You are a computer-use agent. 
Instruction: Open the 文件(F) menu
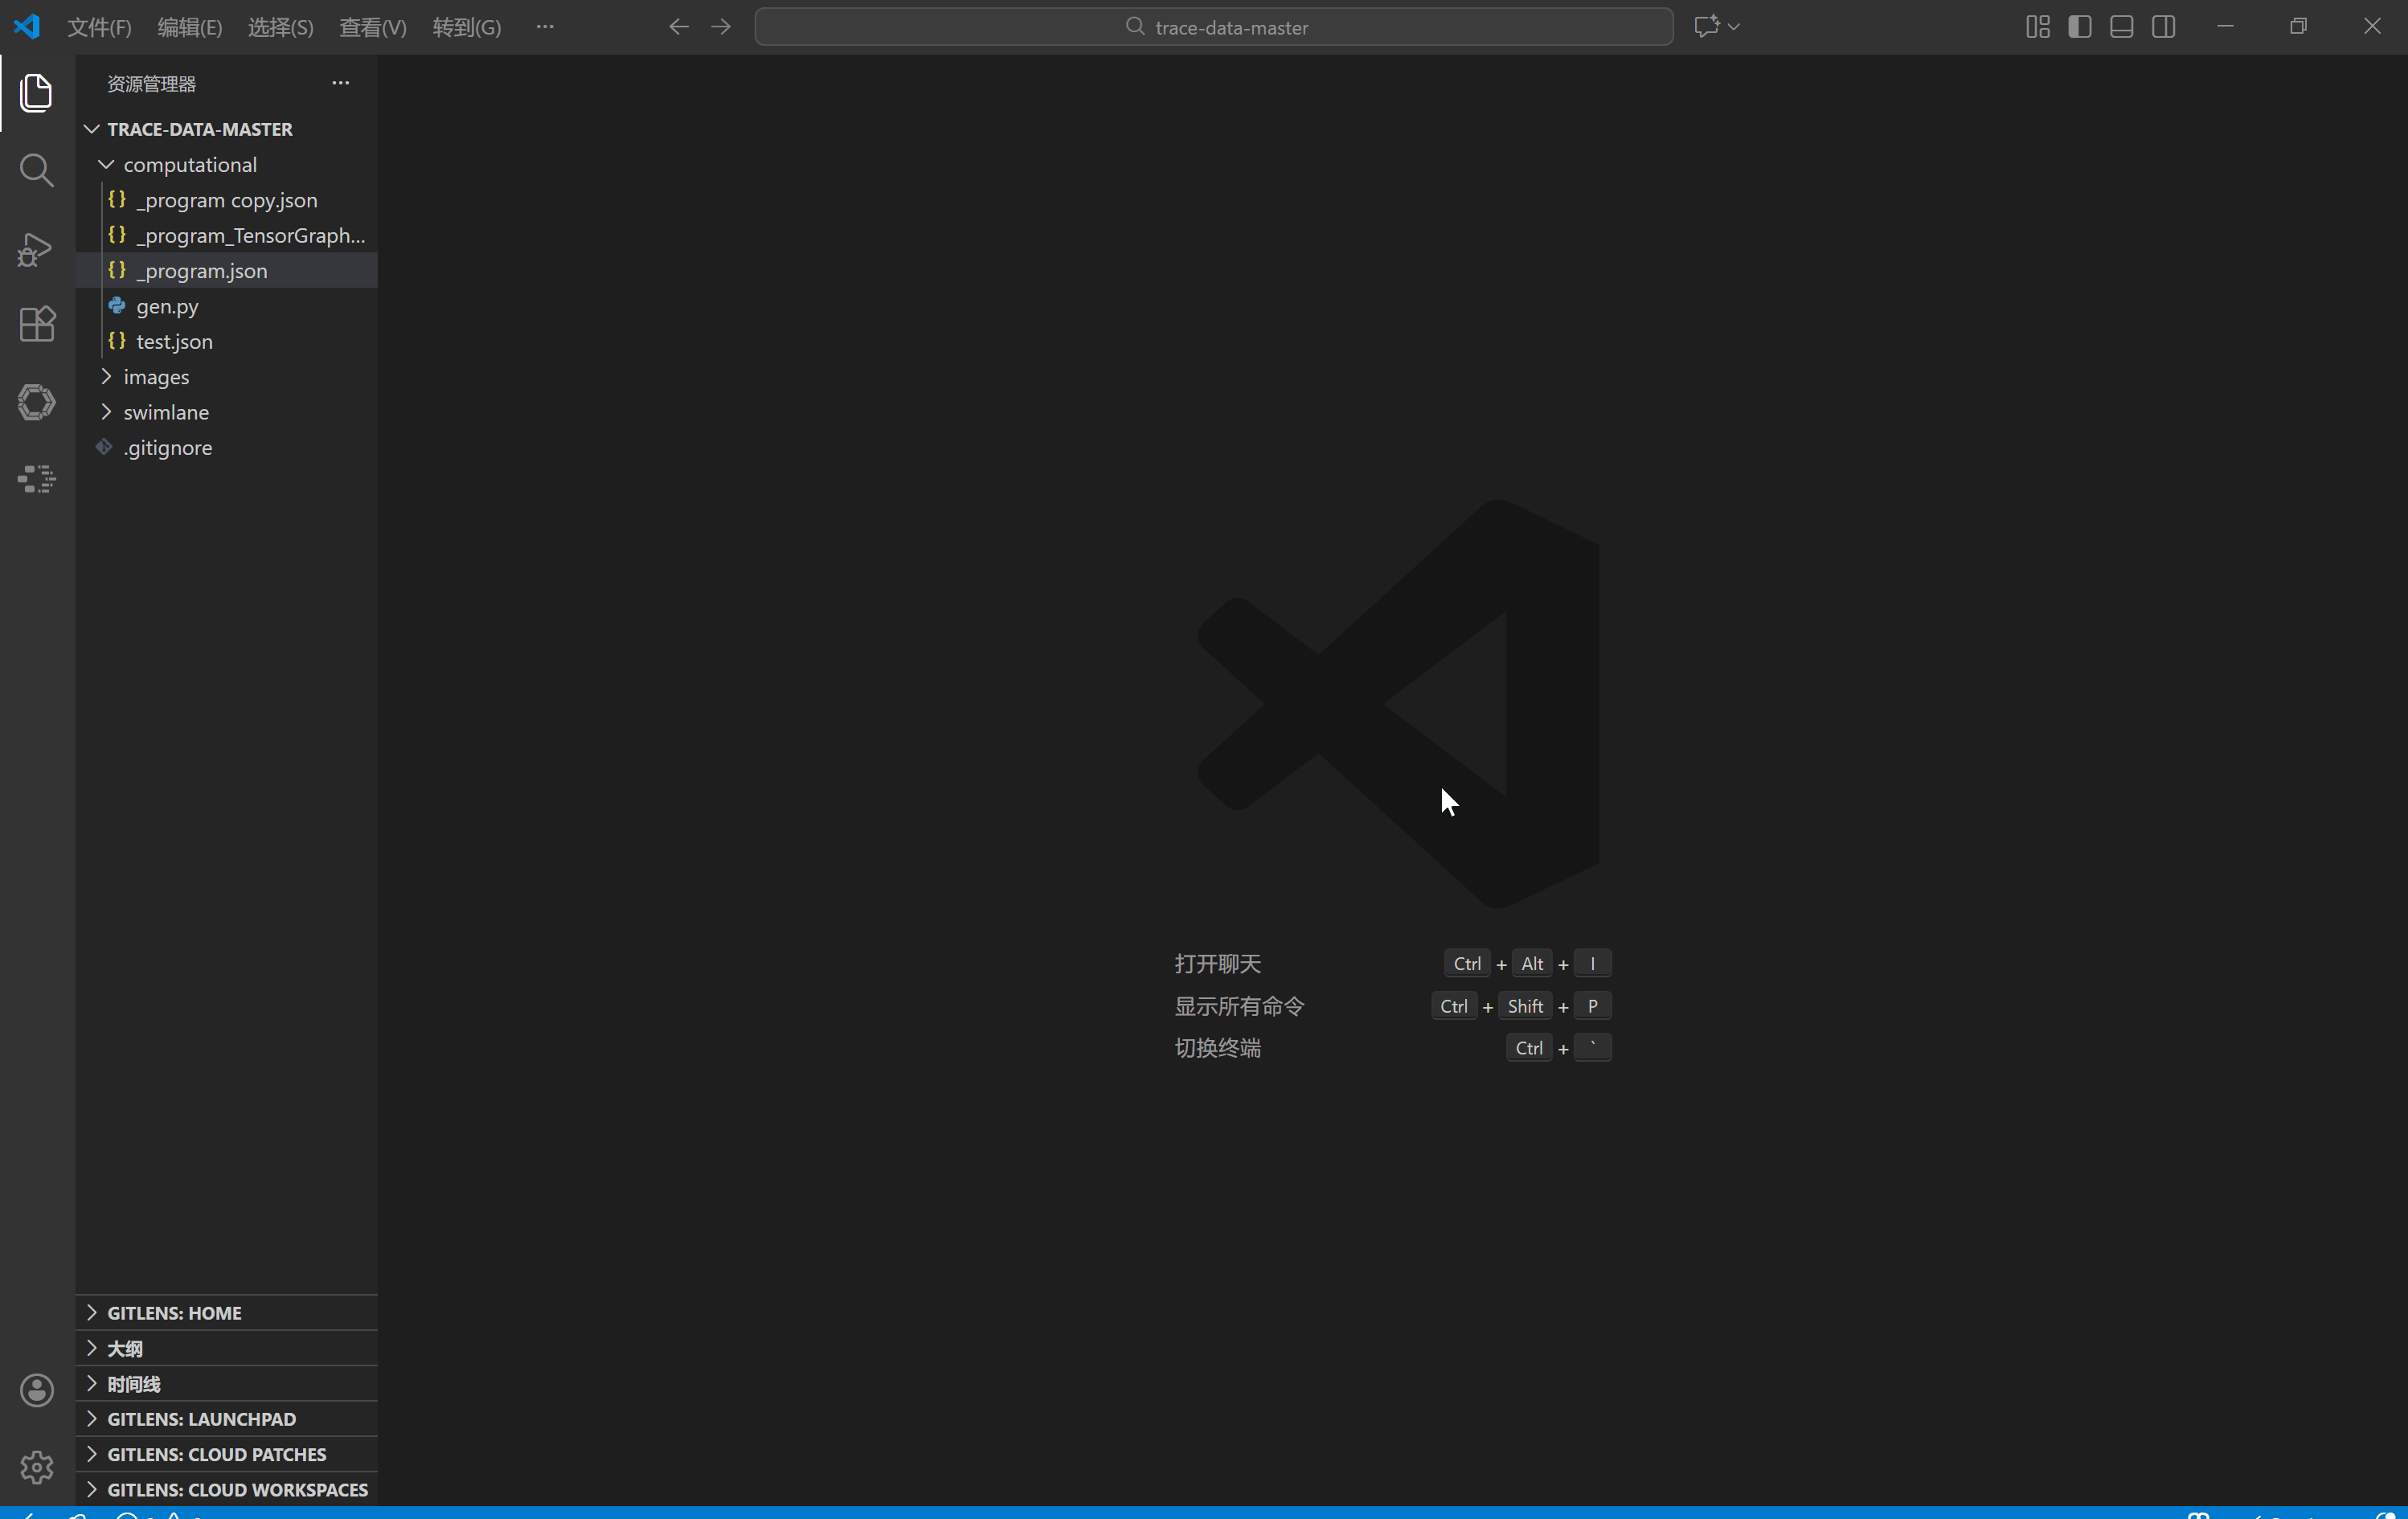(99, 27)
